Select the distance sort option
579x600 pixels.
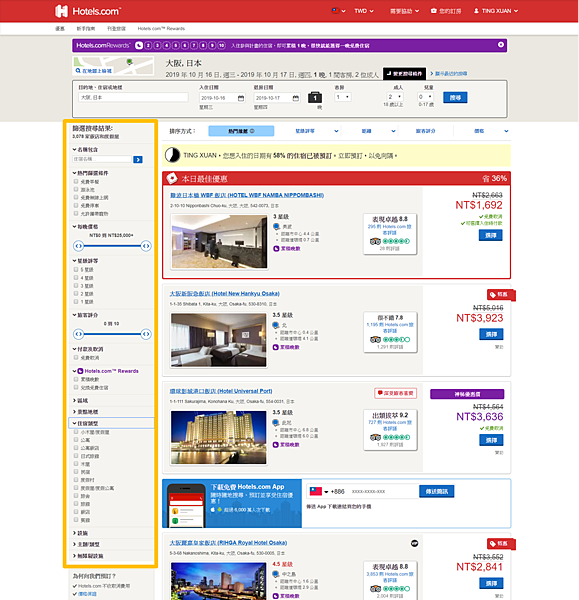pos(378,131)
